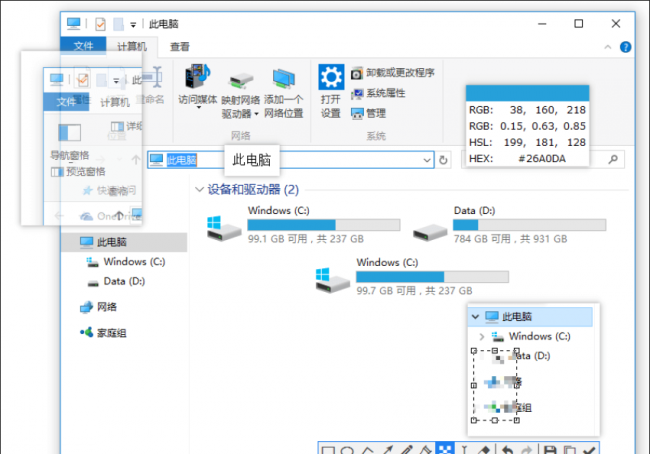Click 管理 in the 系统 group
Viewport: 650px width, 454px height.
click(x=368, y=113)
